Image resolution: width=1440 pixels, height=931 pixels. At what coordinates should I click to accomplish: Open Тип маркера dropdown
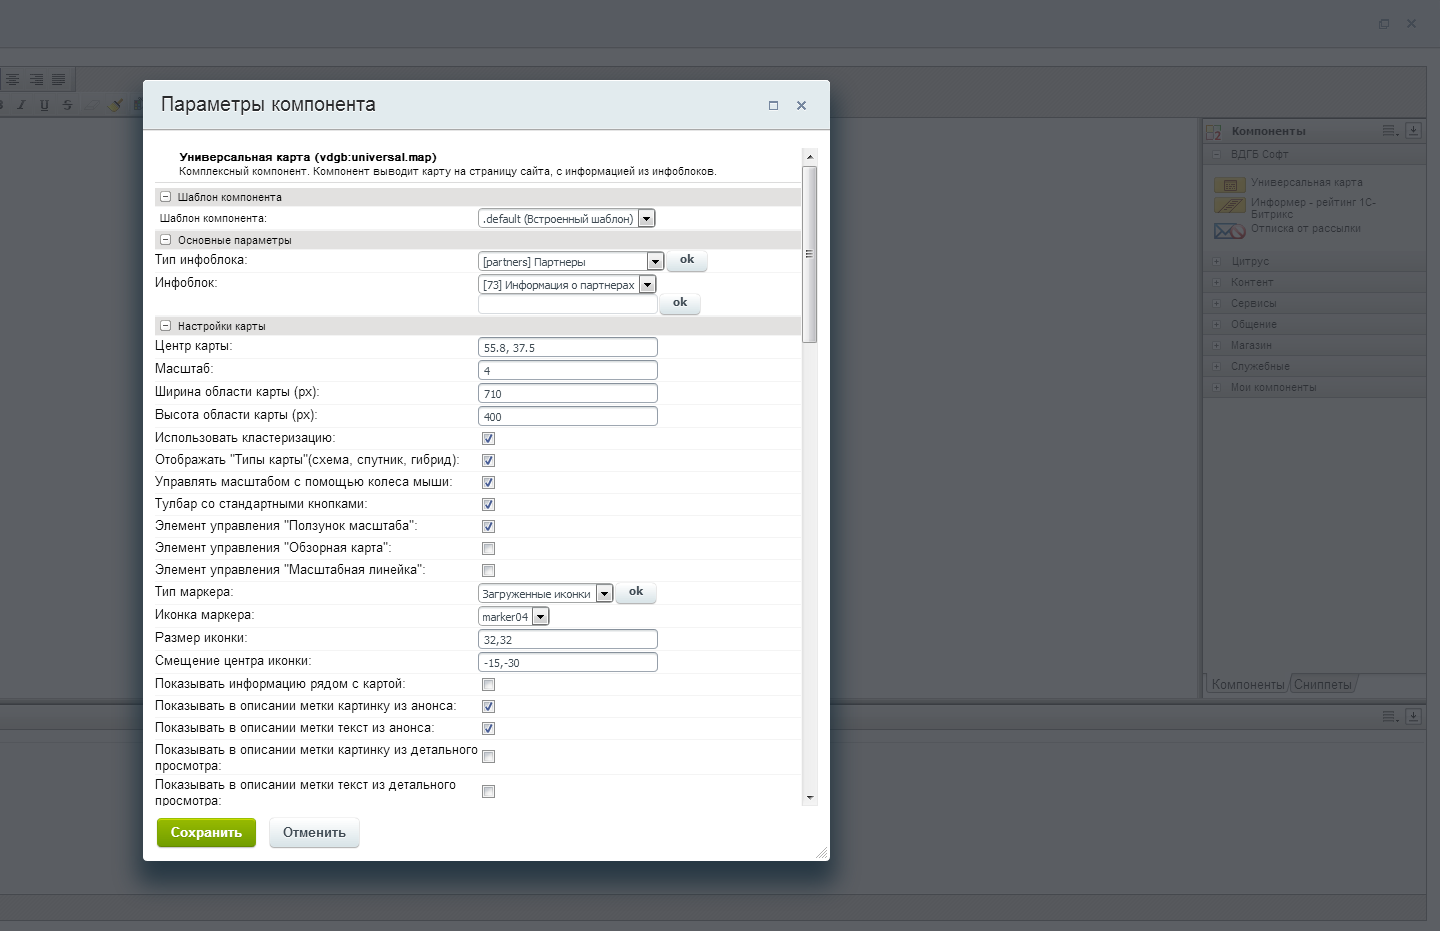pyautogui.click(x=545, y=593)
